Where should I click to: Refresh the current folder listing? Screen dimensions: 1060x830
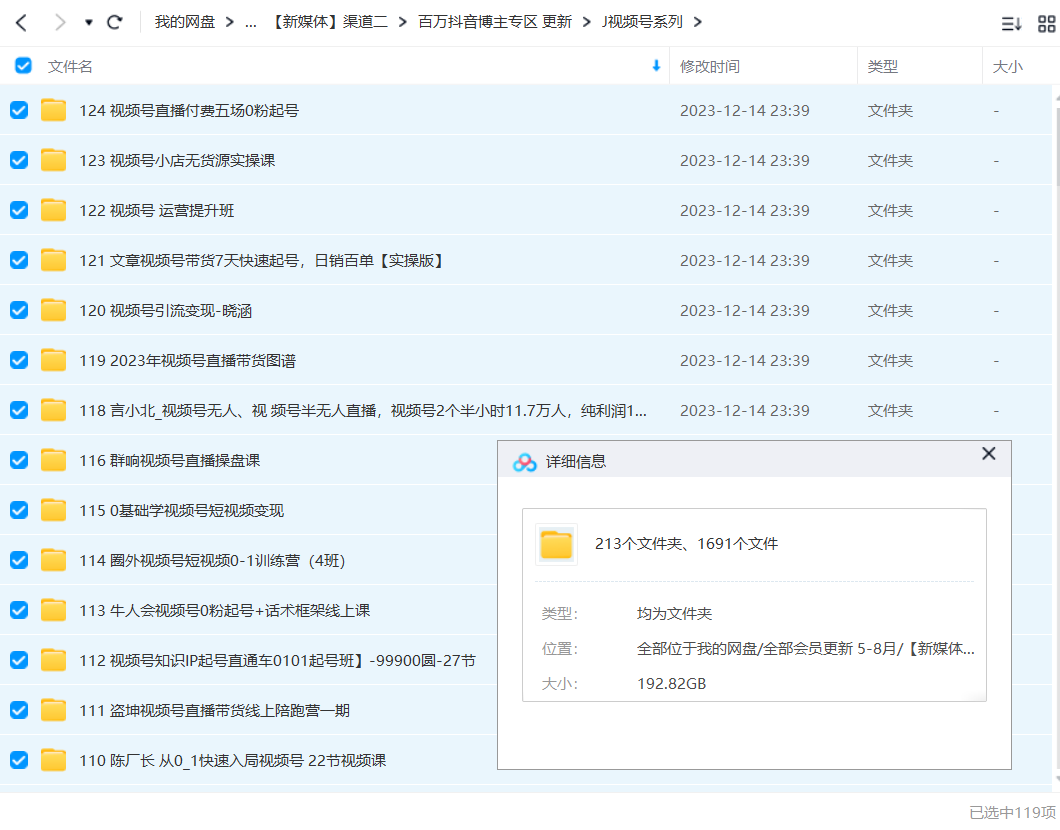(115, 22)
